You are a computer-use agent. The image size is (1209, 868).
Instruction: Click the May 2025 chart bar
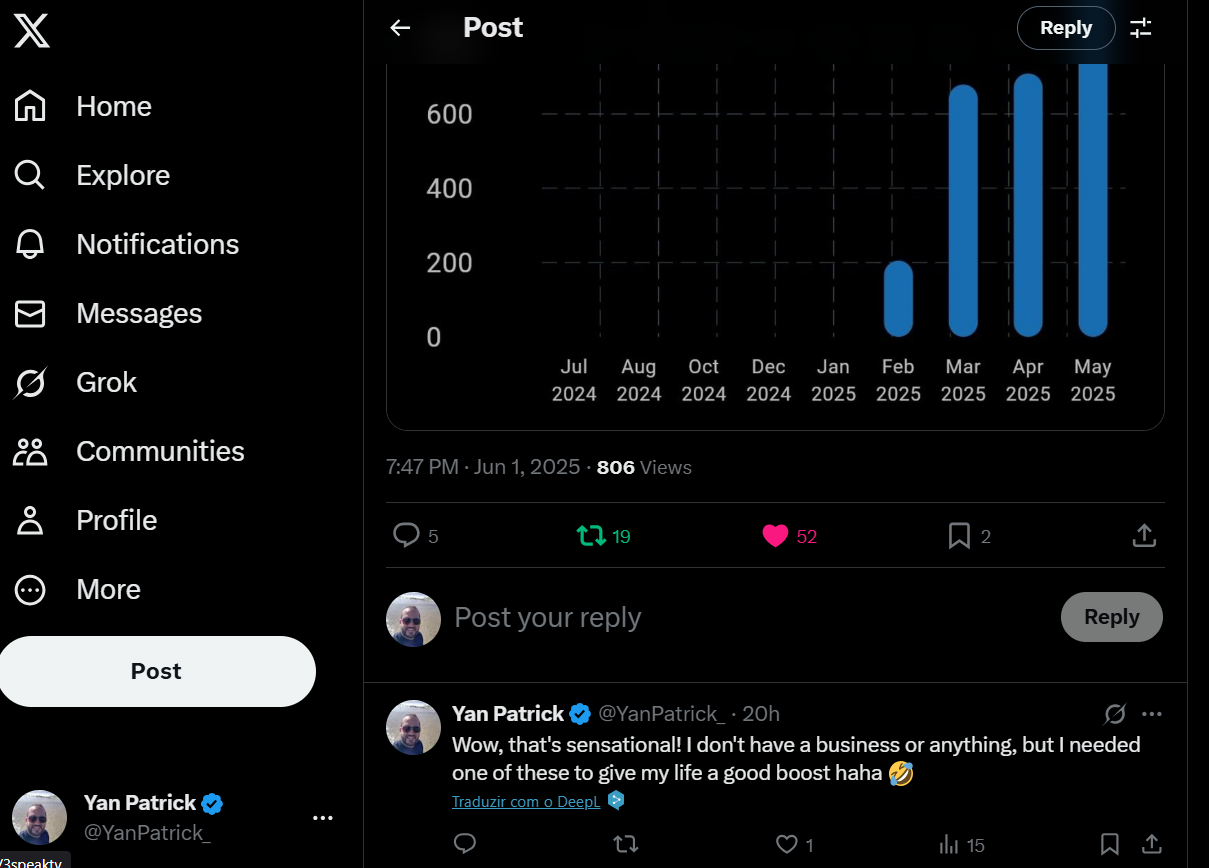(x=1093, y=200)
